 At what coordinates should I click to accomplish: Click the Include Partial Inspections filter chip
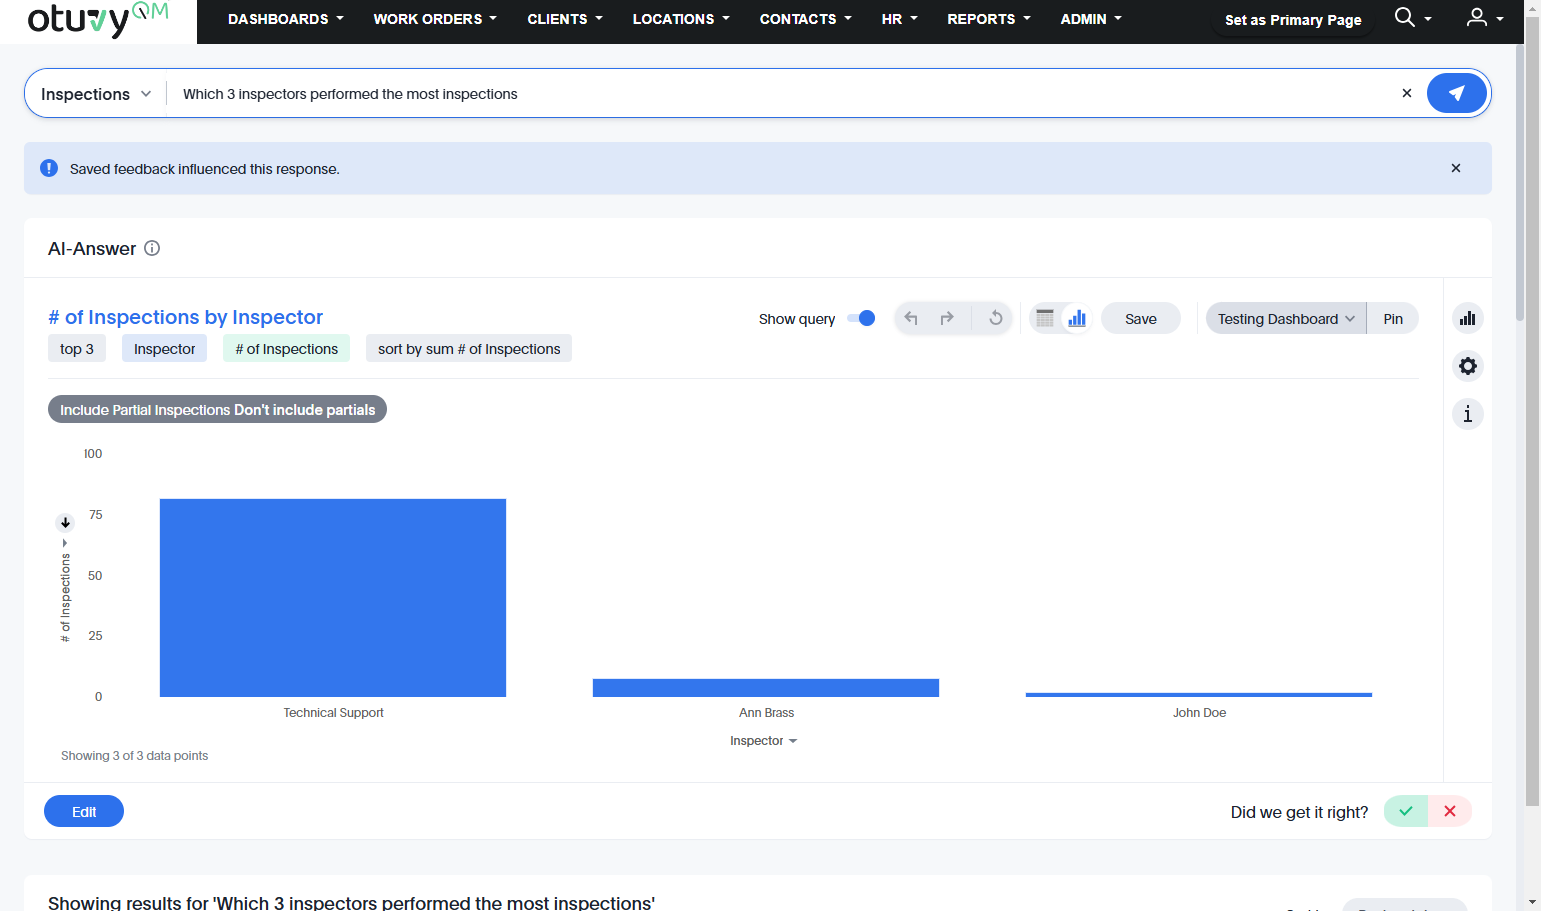217,409
